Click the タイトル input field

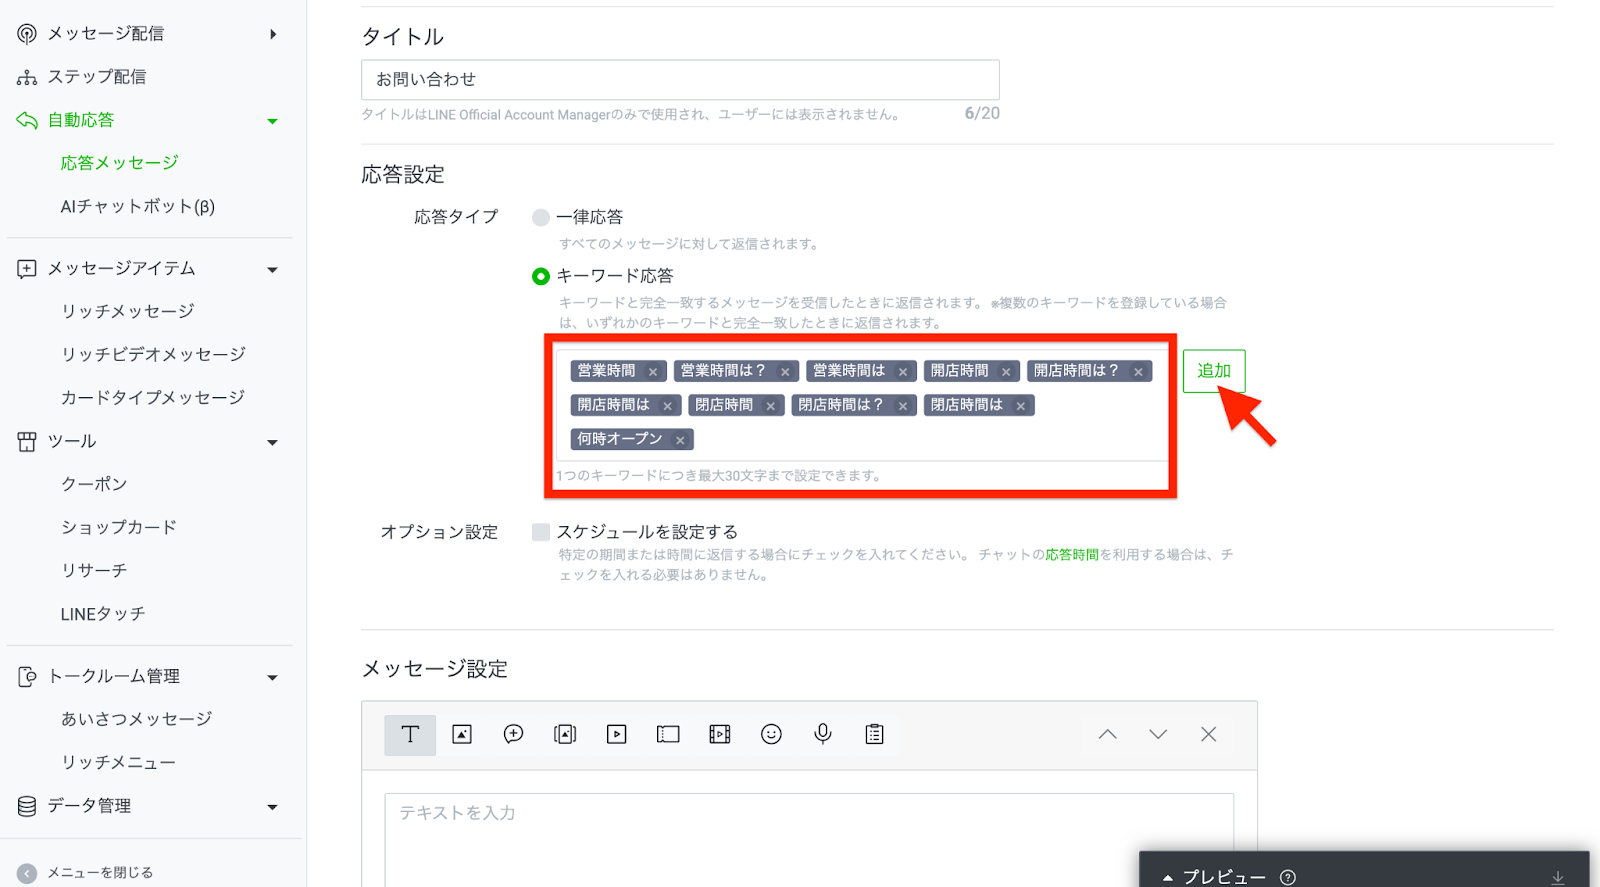coord(680,80)
